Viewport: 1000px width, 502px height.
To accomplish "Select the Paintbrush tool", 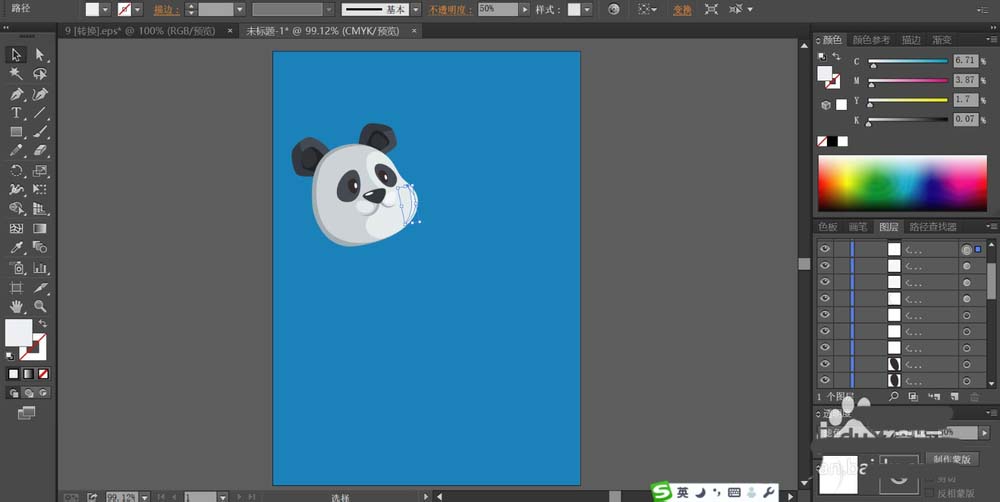I will [40, 132].
